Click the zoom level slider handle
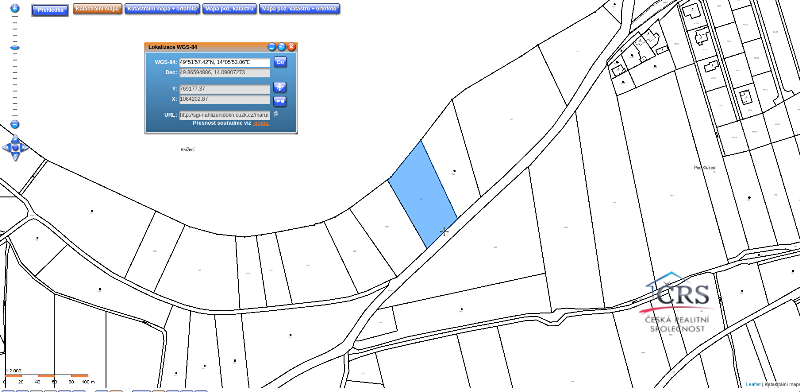The height and width of the screenshot is (392, 800). 15,47
